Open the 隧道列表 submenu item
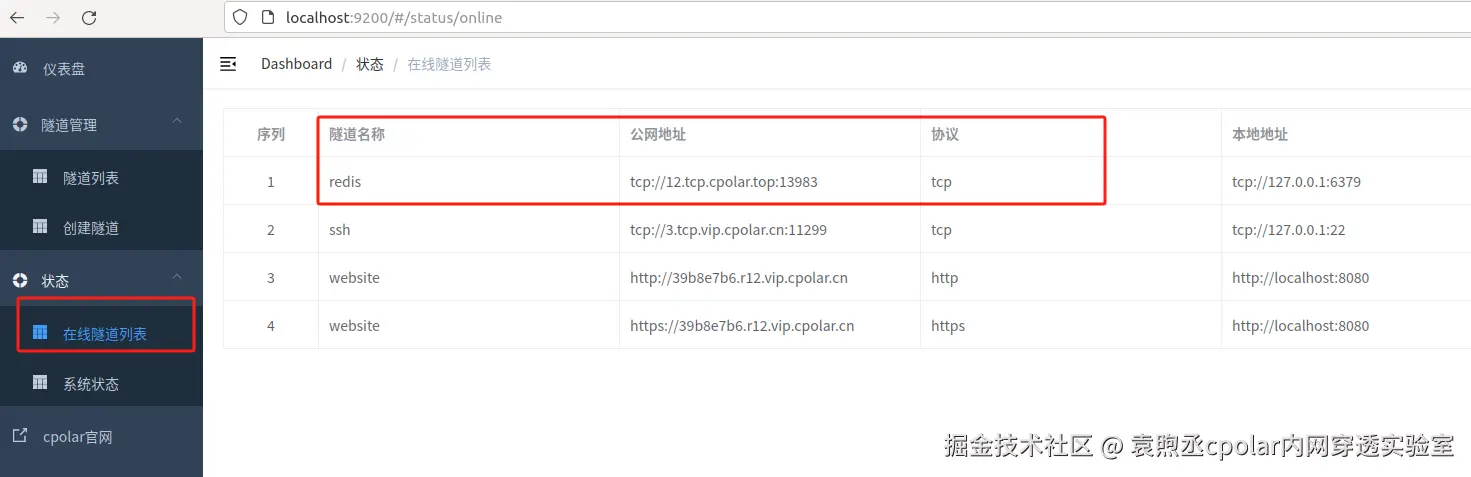 click(101, 177)
